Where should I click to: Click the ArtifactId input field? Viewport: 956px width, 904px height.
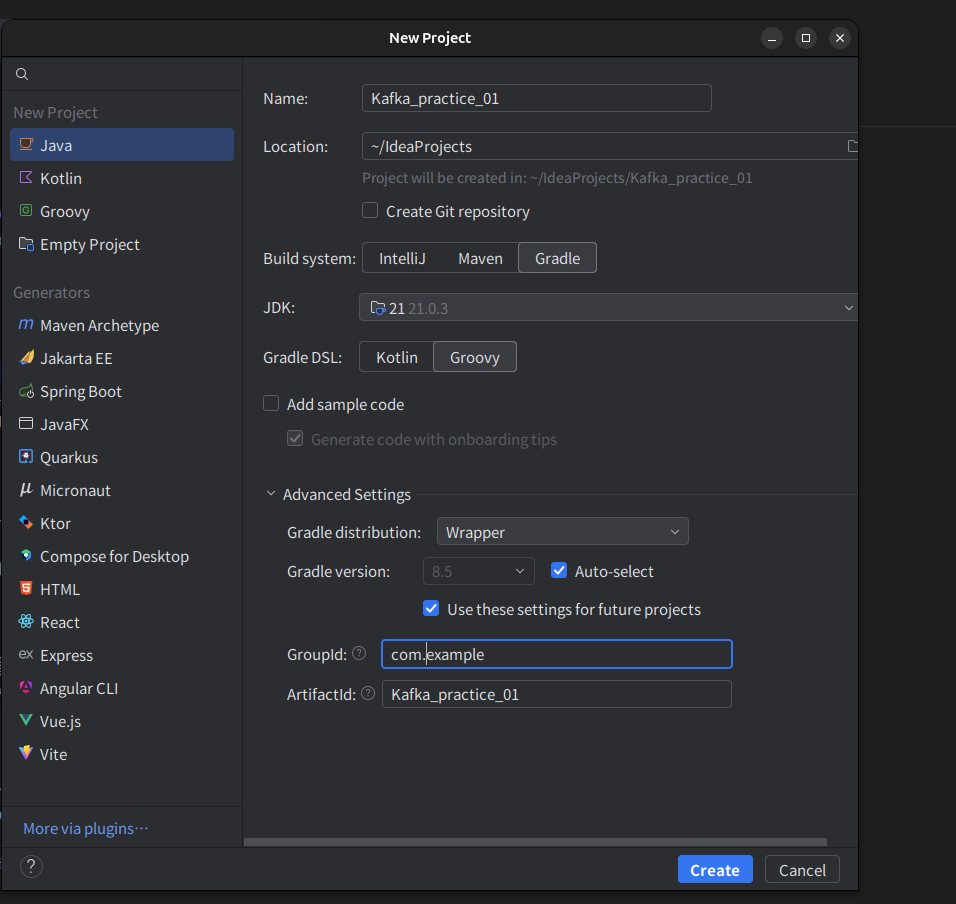[x=557, y=694]
